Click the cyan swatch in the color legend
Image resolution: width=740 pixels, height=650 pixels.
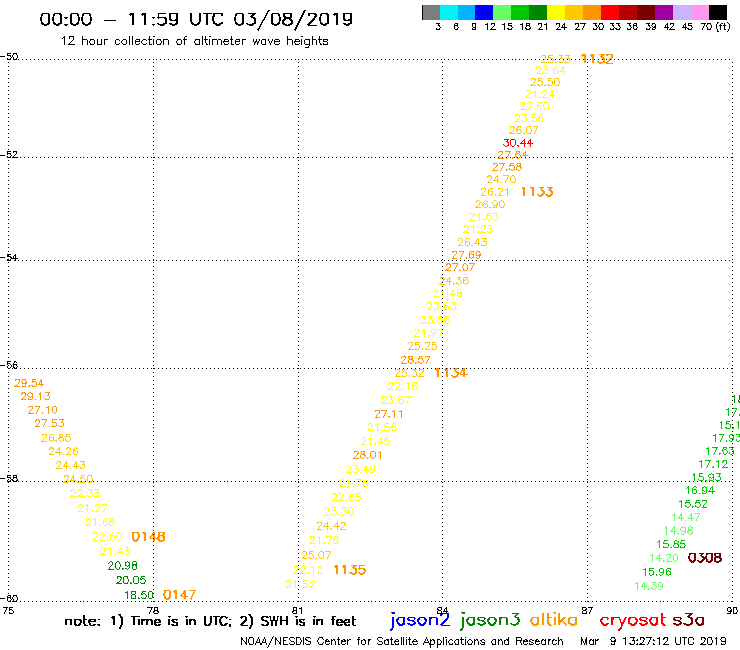(x=449, y=12)
